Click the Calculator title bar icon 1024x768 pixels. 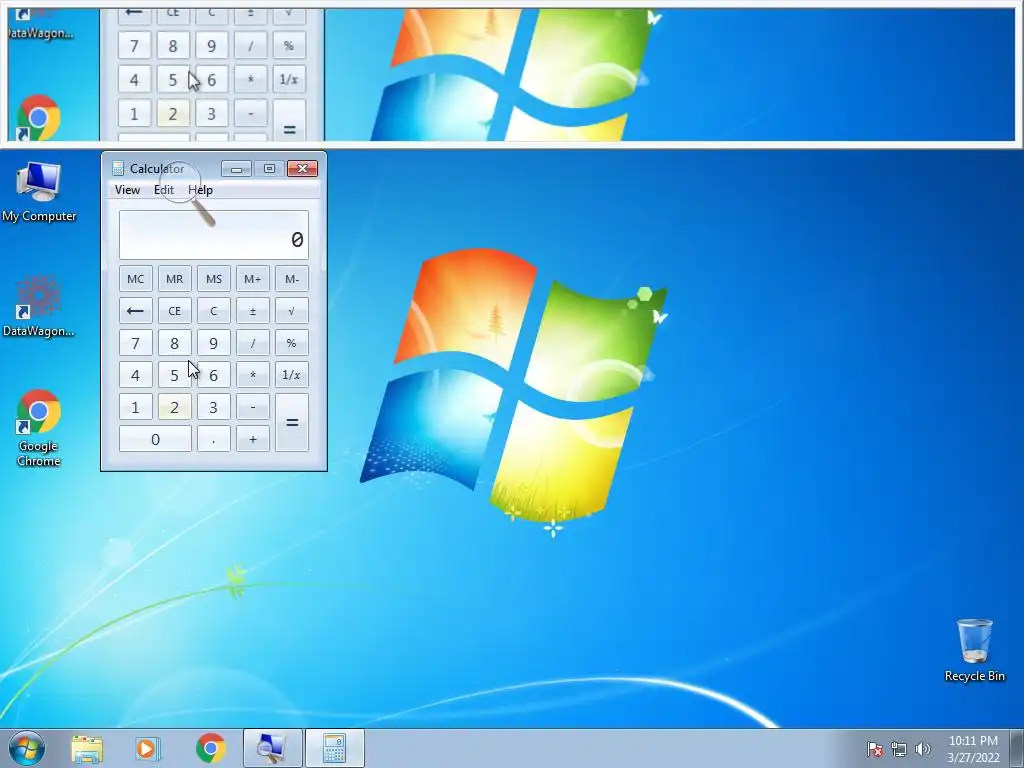pyautogui.click(x=118, y=168)
